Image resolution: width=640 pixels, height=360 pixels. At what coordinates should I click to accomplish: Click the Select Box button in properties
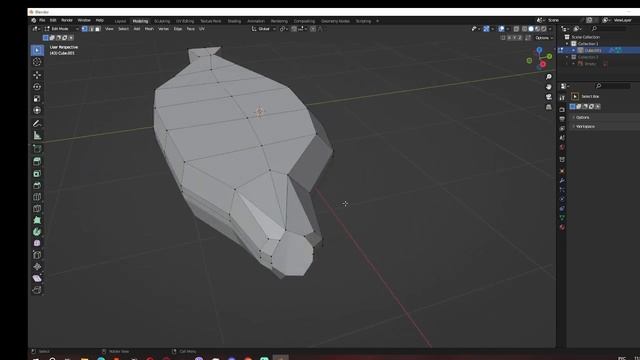[x=575, y=96]
